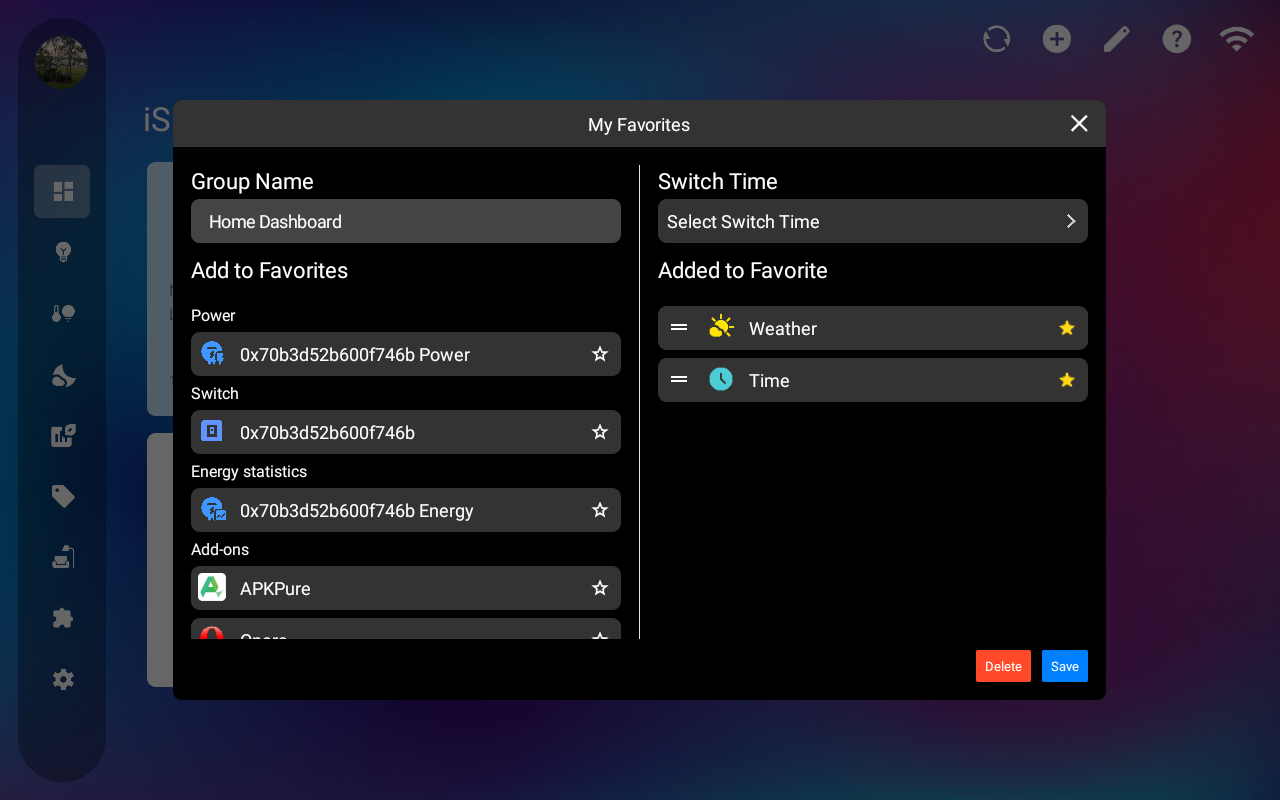Click the refresh sync icon
The height and width of the screenshot is (800, 1280).
996,39
